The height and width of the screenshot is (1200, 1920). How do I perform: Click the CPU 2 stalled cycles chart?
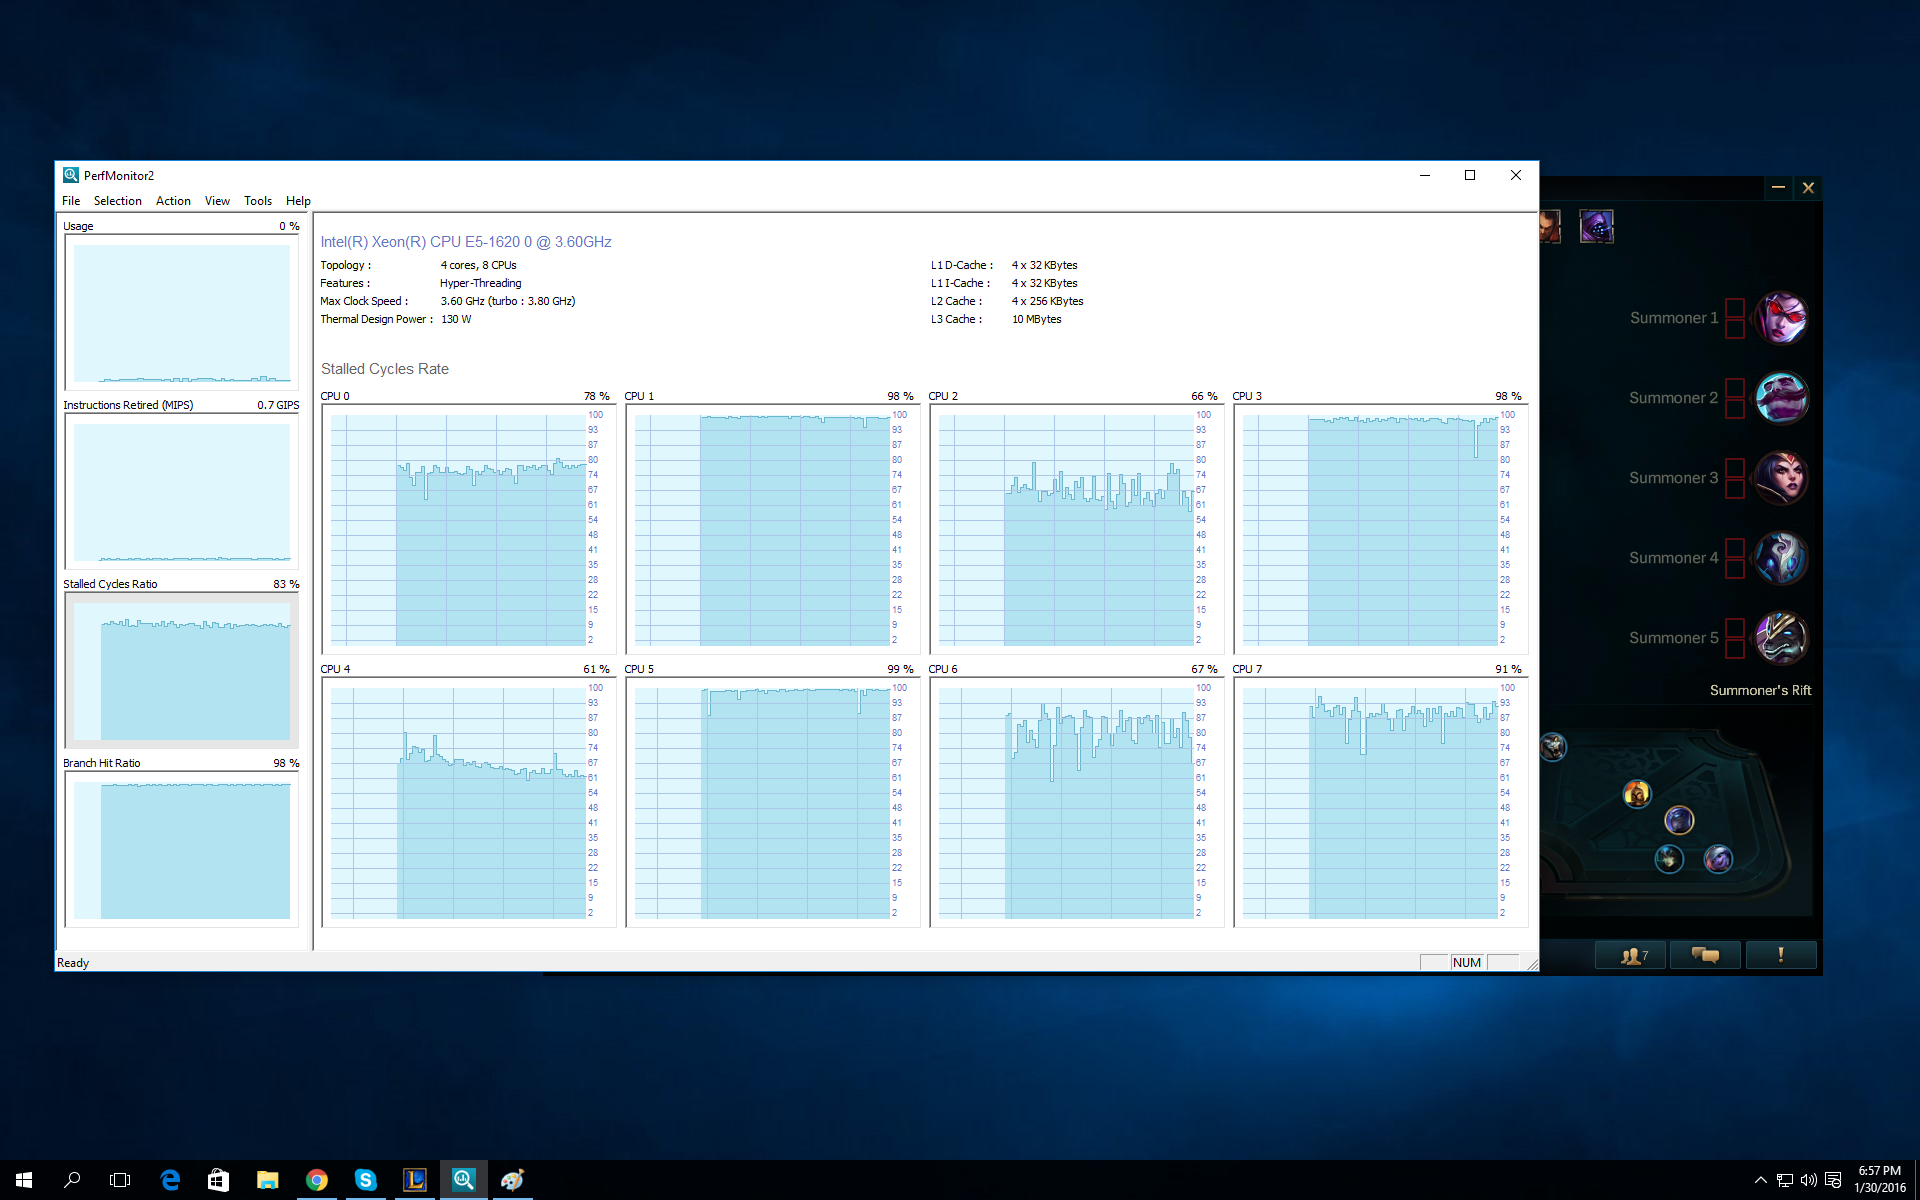1075,529
